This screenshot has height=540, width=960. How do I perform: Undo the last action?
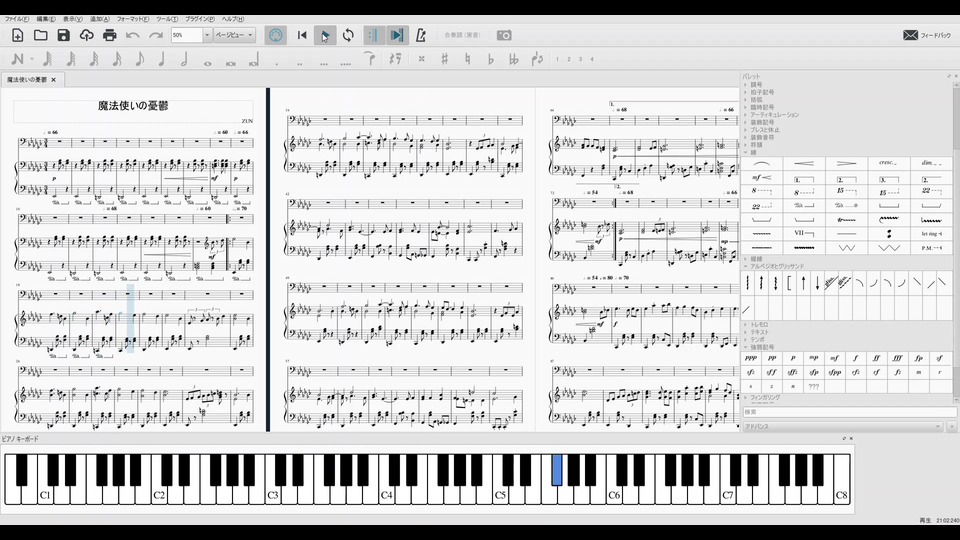(x=133, y=36)
